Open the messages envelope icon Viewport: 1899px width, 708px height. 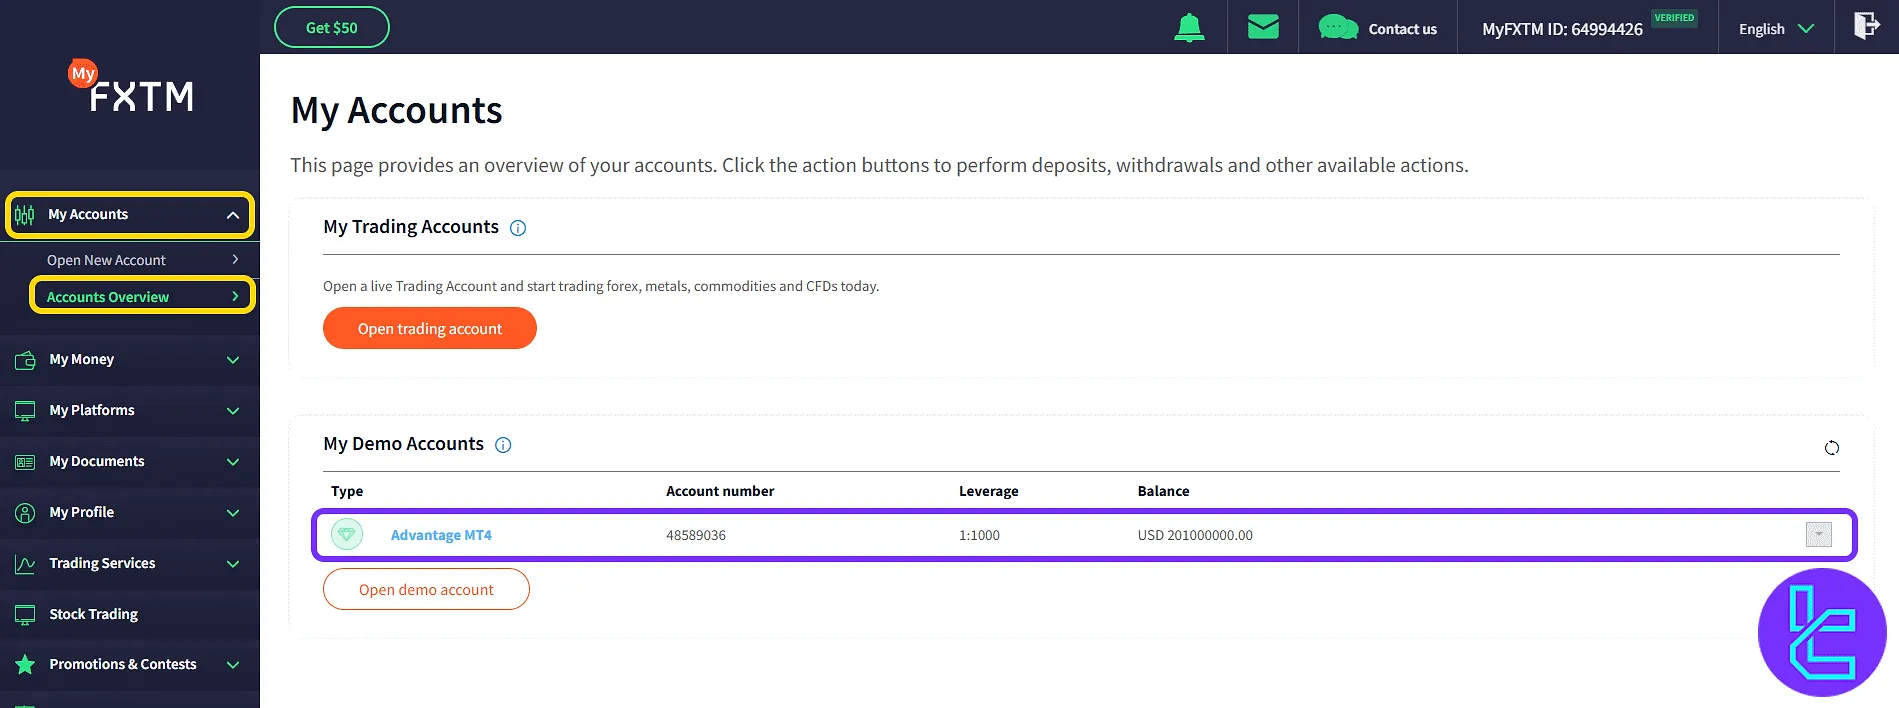1263,27
